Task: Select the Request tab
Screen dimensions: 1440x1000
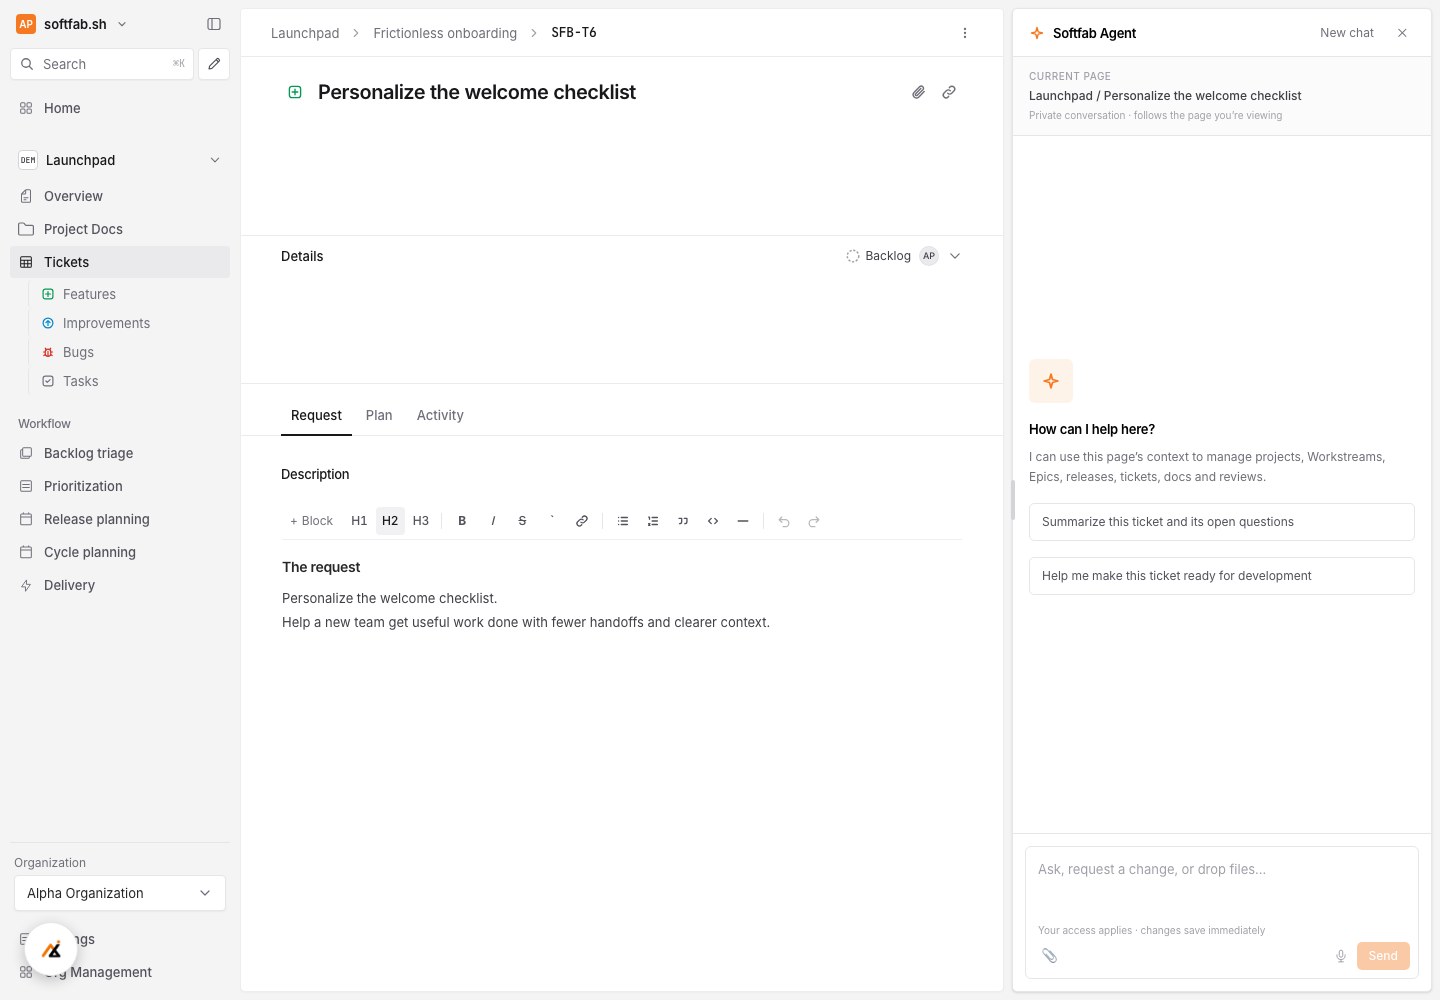Action: point(316,415)
